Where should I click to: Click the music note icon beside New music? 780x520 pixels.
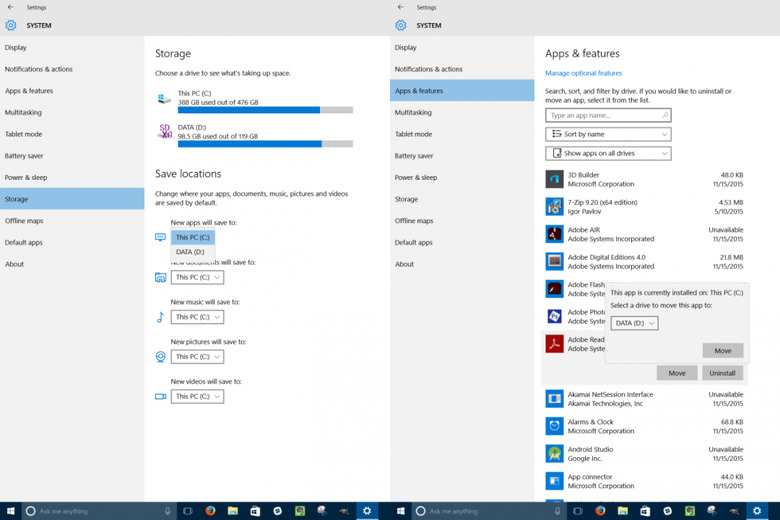[160, 317]
